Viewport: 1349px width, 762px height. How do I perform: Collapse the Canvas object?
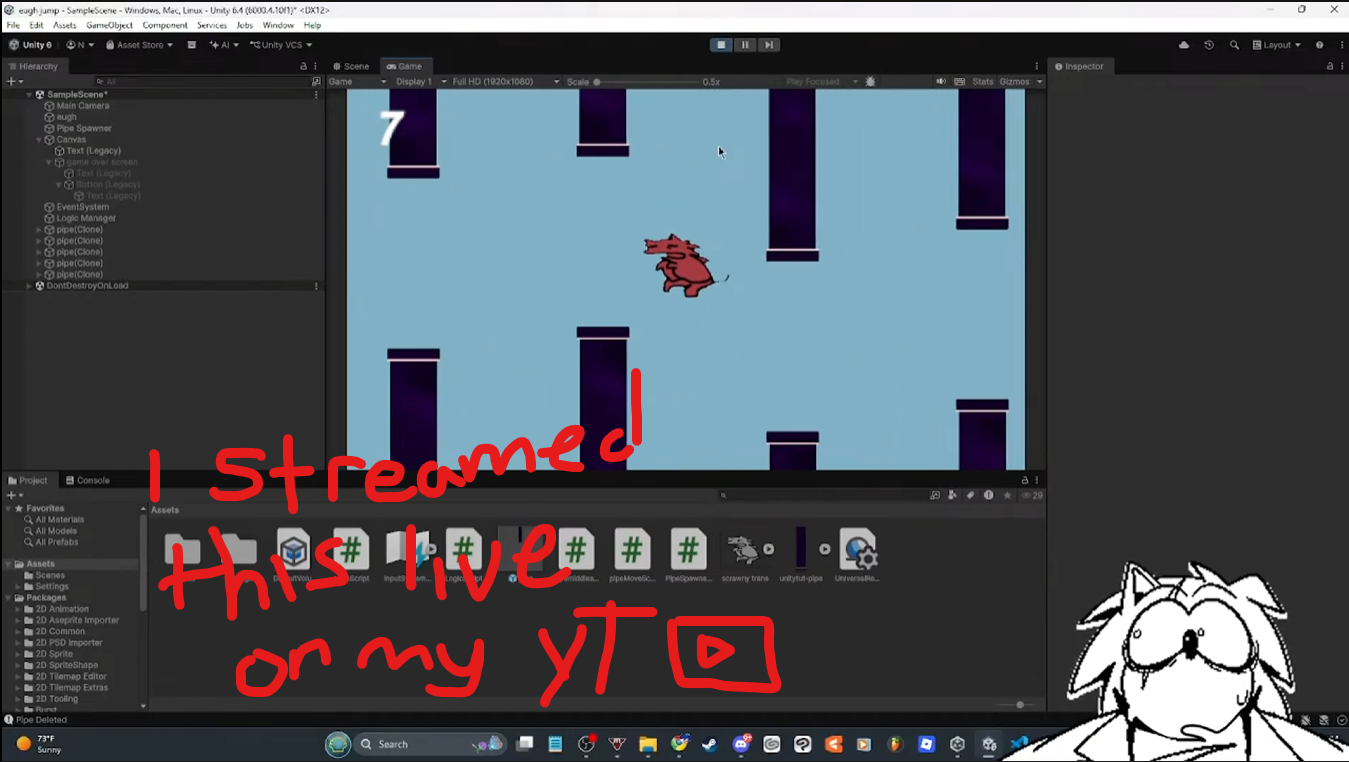tap(39, 140)
